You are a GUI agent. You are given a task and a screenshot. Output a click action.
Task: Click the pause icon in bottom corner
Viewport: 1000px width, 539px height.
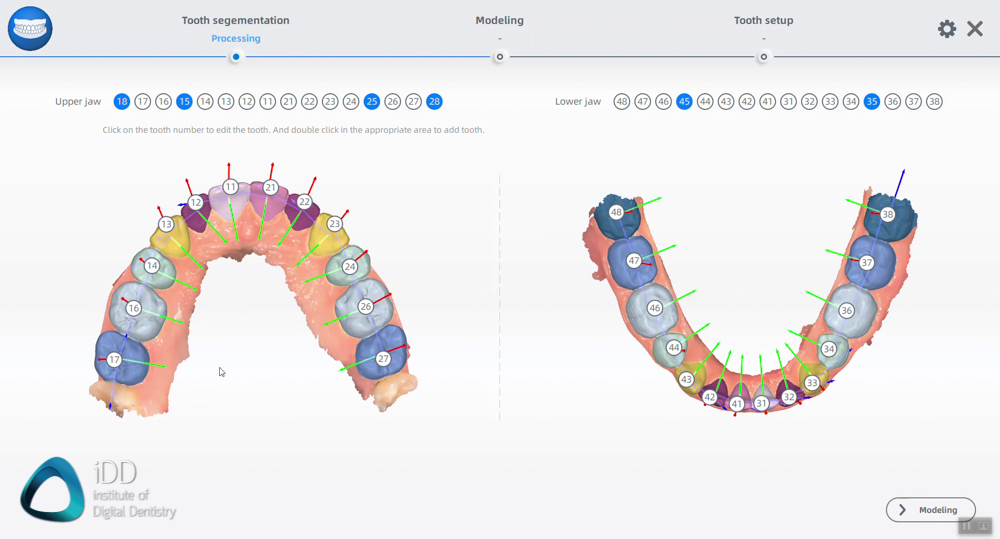click(x=967, y=525)
